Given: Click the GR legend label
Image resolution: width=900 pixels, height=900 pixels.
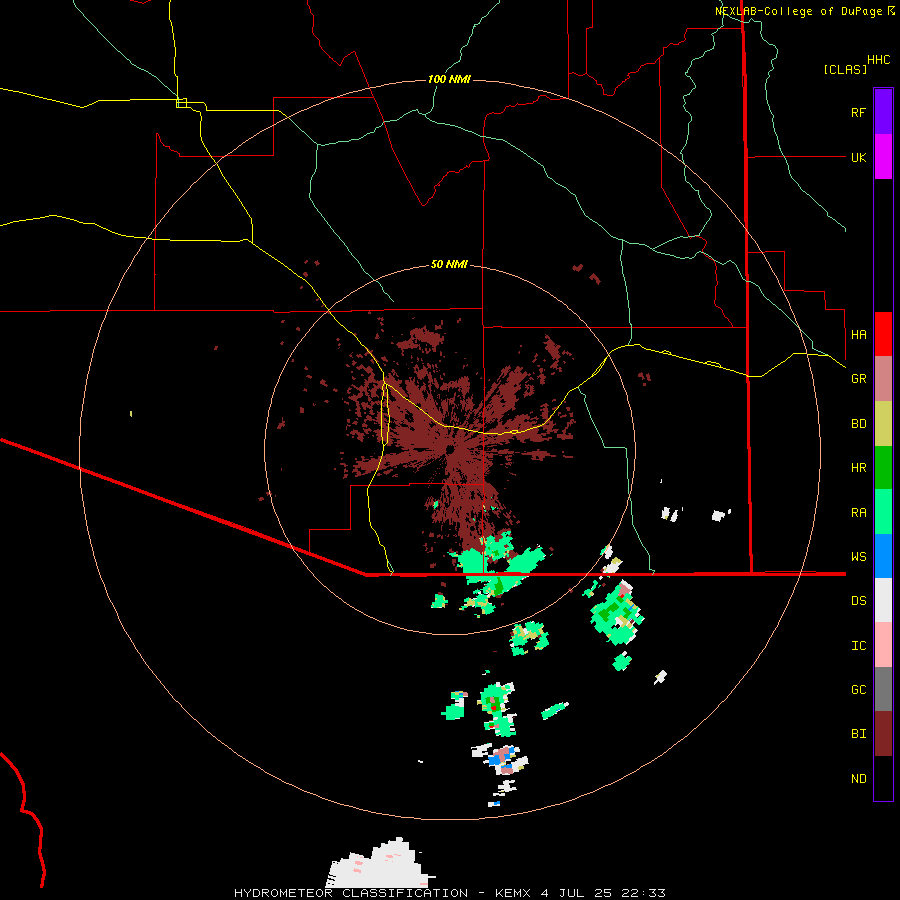Looking at the screenshot, I should coord(858,379).
